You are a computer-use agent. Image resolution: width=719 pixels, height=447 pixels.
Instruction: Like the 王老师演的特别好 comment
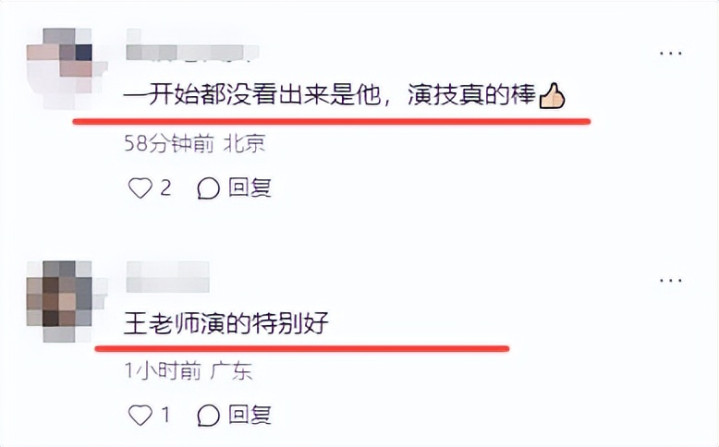point(140,415)
